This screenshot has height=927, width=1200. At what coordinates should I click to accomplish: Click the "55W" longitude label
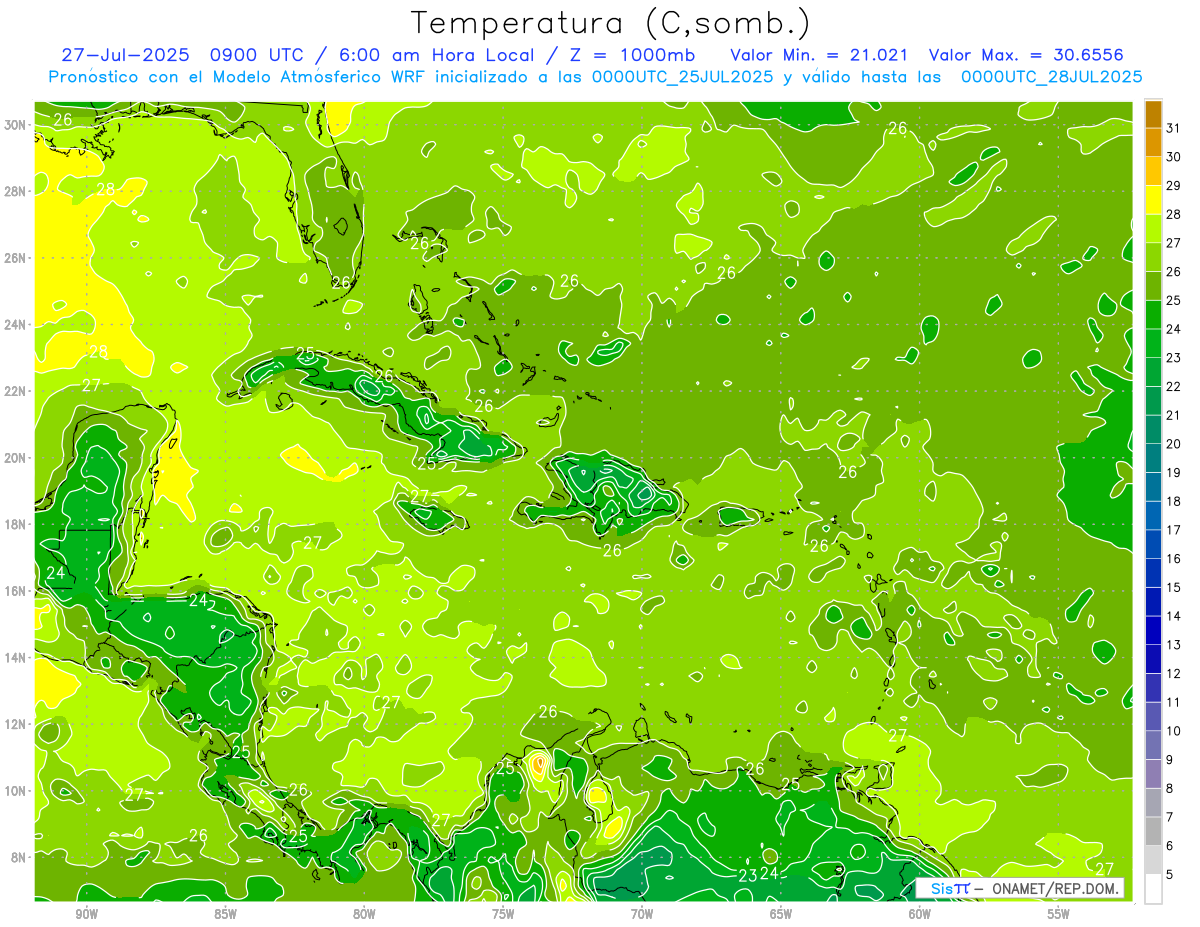[1059, 914]
